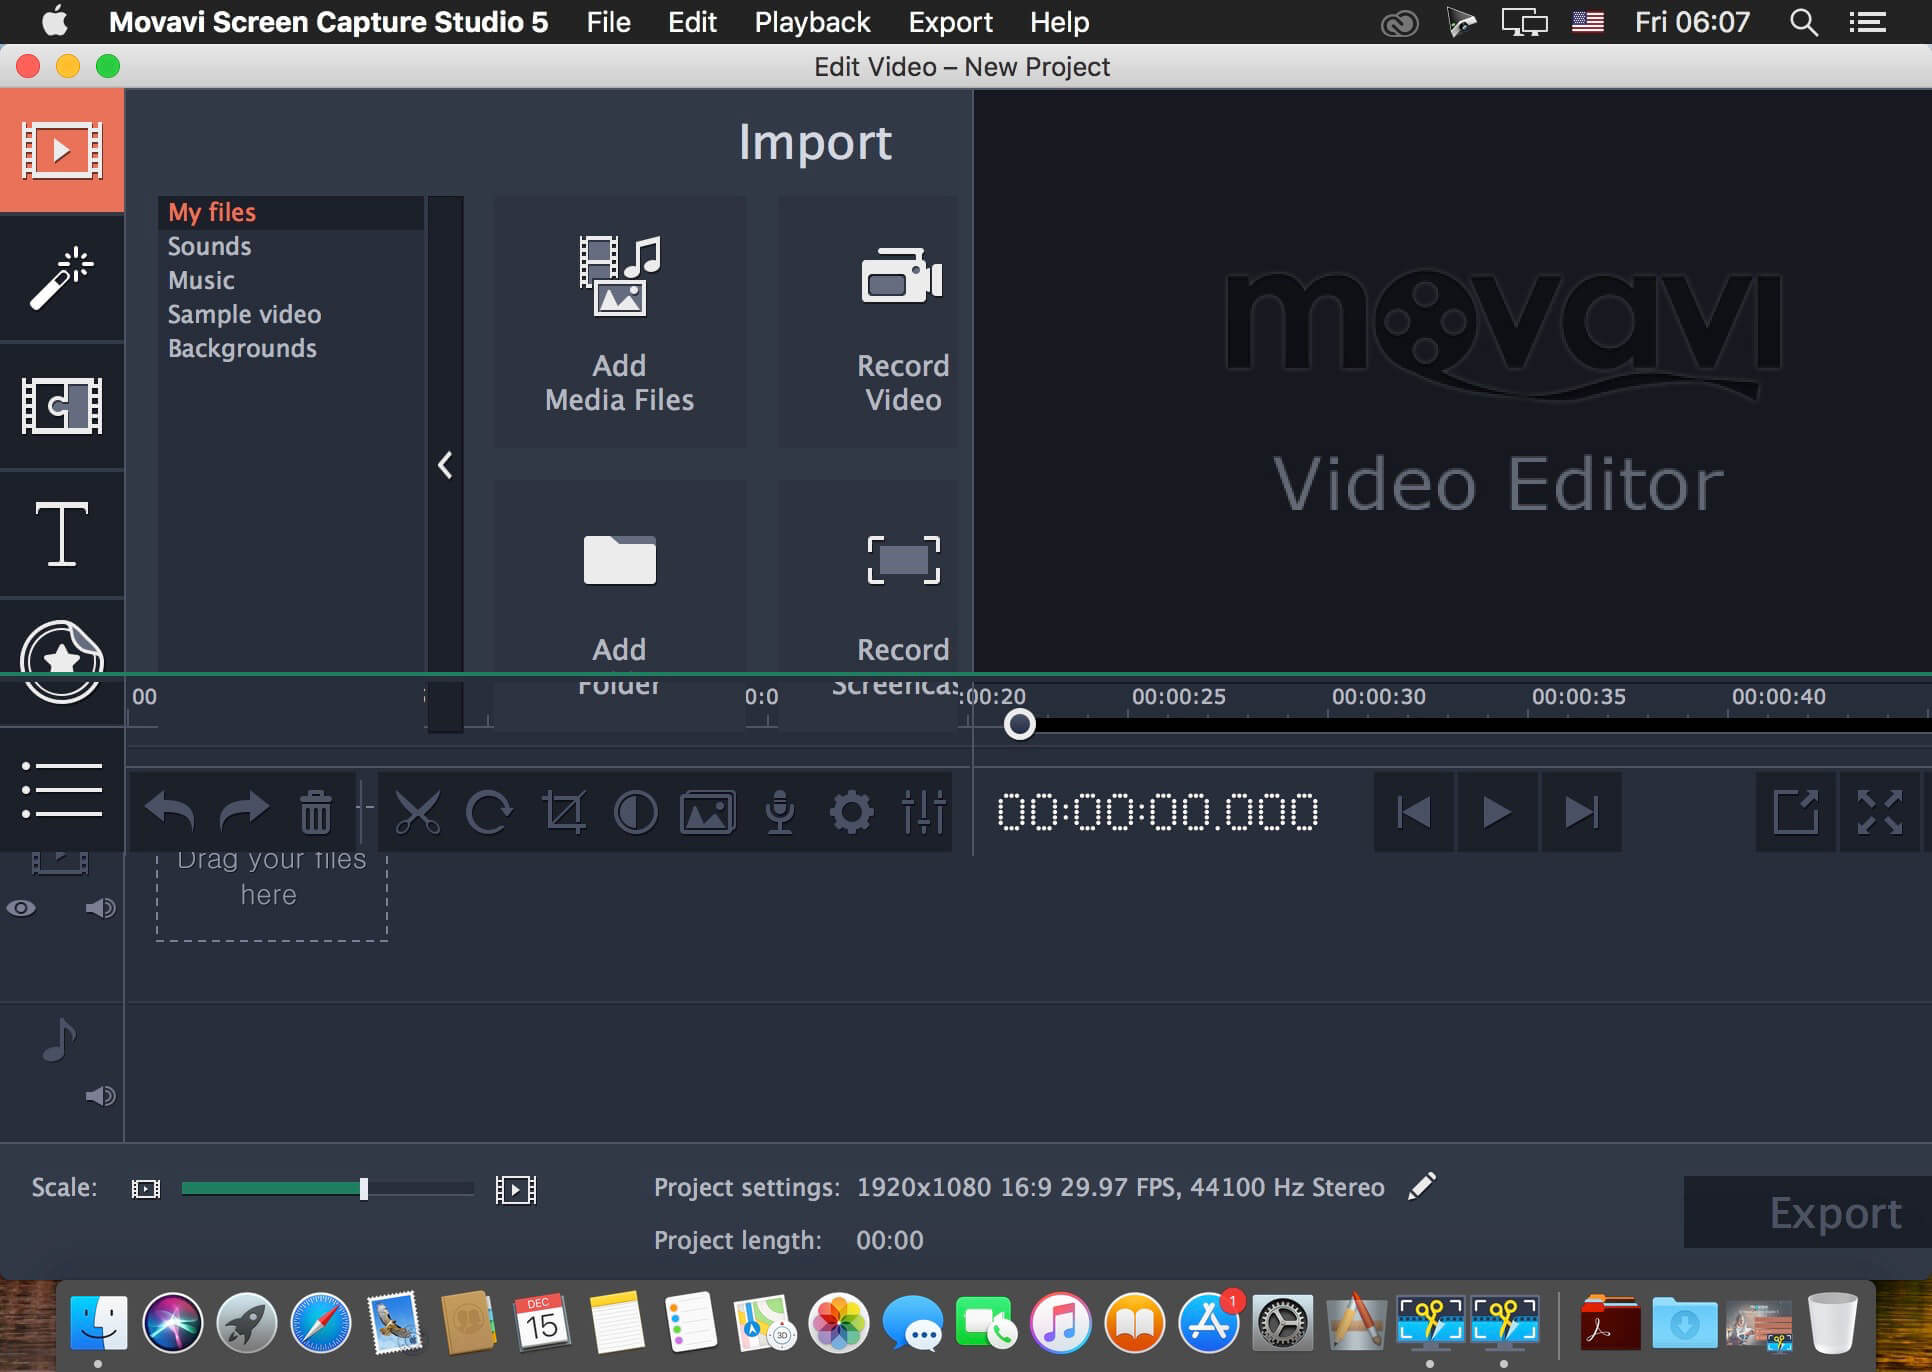The image size is (1932, 1372).
Task: Skip to previous frame
Action: tap(1414, 812)
